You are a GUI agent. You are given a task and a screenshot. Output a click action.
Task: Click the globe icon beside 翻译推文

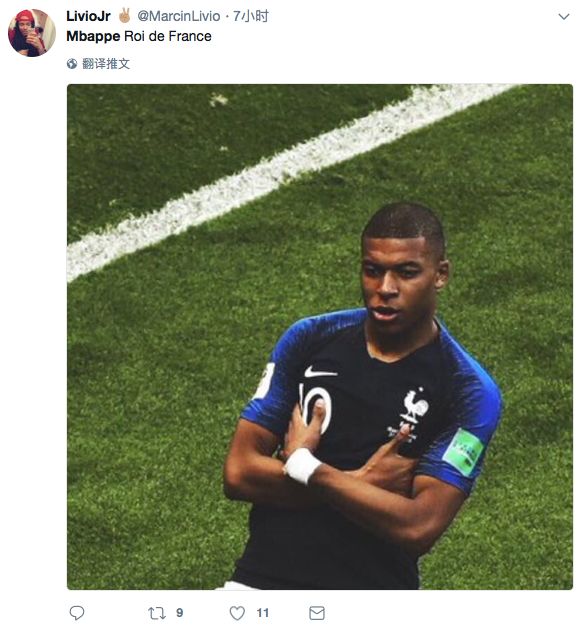pos(72,63)
